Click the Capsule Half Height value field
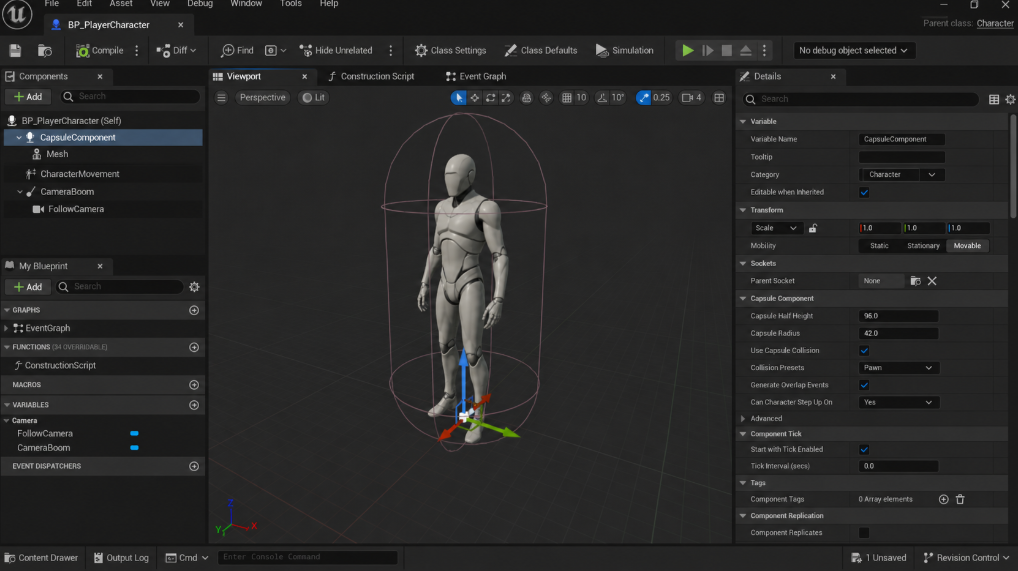1018x571 pixels. coord(899,316)
